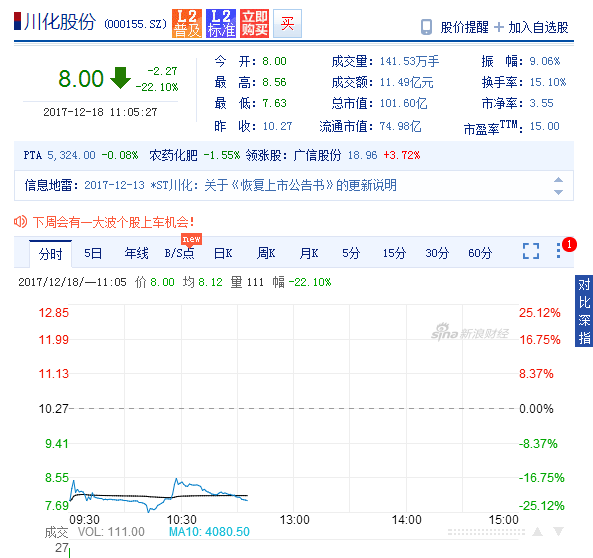The width and height of the screenshot is (593, 558).
Task: Open the 下周会有一大波个股上车机会 promo link
Action: click(113, 222)
